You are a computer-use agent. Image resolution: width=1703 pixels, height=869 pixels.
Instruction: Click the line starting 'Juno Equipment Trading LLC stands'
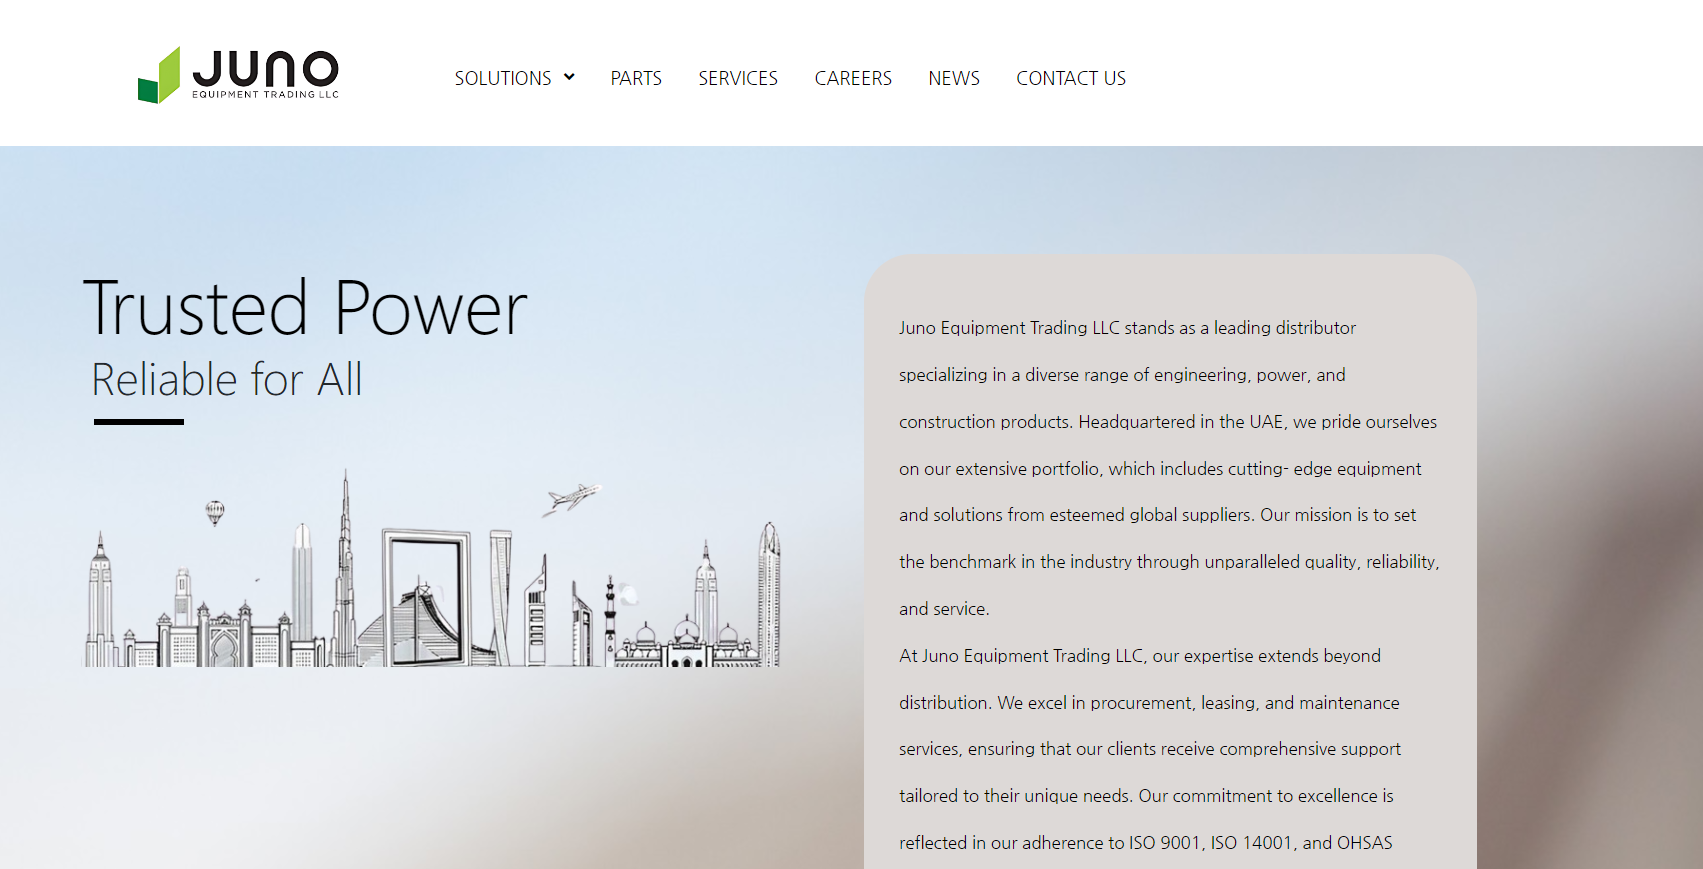coord(1127,328)
